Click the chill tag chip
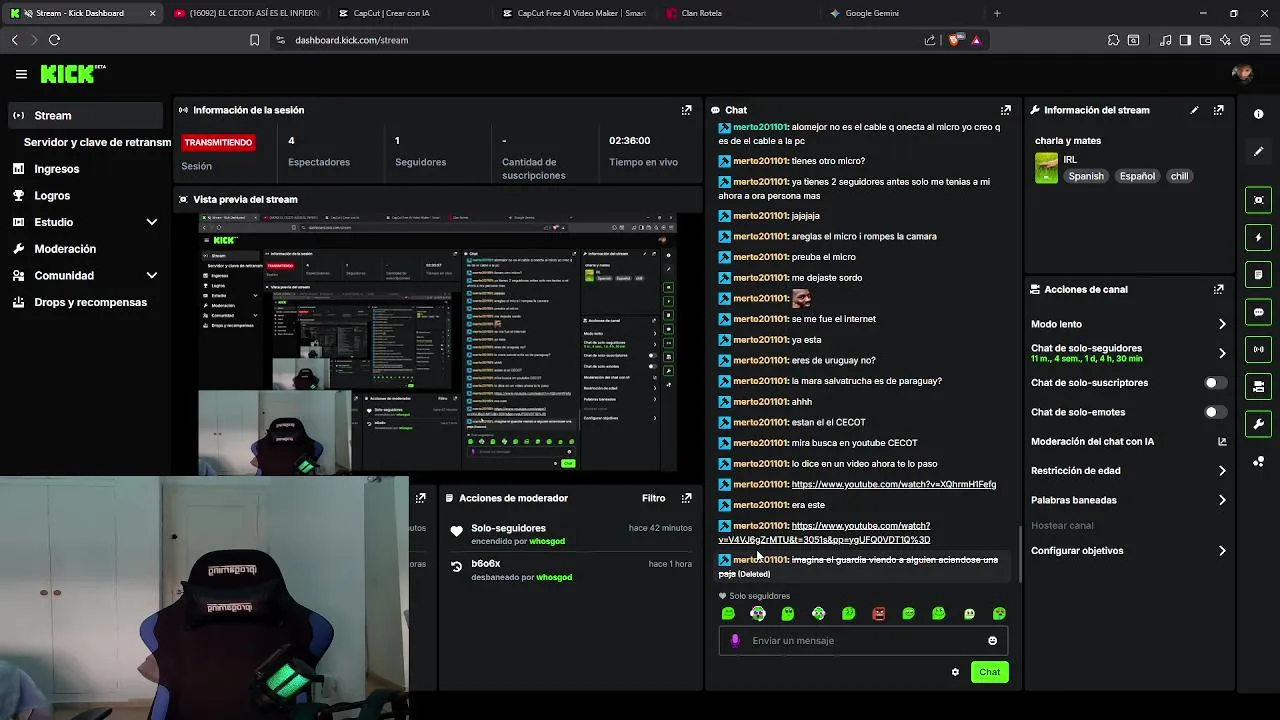The image size is (1280, 720). point(1179,176)
